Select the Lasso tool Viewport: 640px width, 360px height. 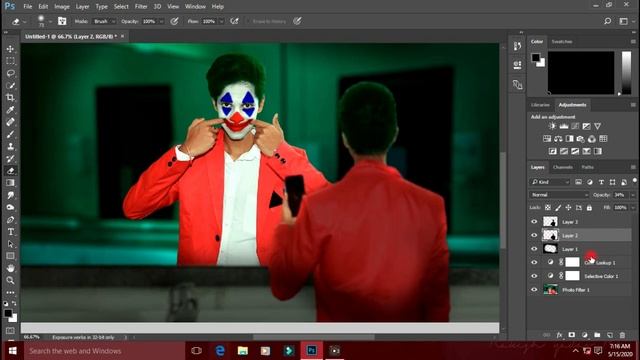click(11, 73)
